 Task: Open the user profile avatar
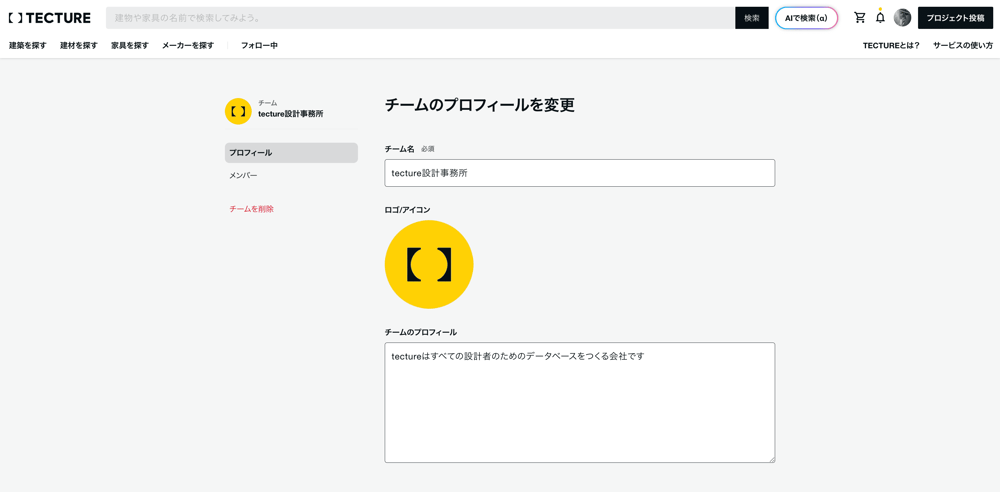pos(902,18)
